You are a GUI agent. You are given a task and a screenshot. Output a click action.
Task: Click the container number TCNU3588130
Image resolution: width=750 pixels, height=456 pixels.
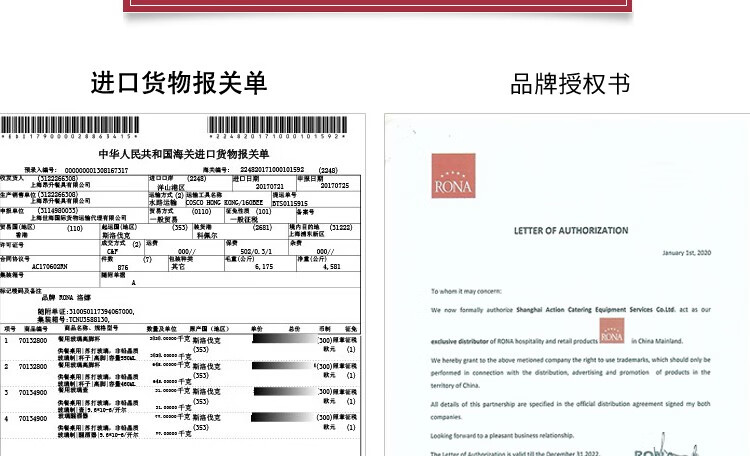pos(88,319)
